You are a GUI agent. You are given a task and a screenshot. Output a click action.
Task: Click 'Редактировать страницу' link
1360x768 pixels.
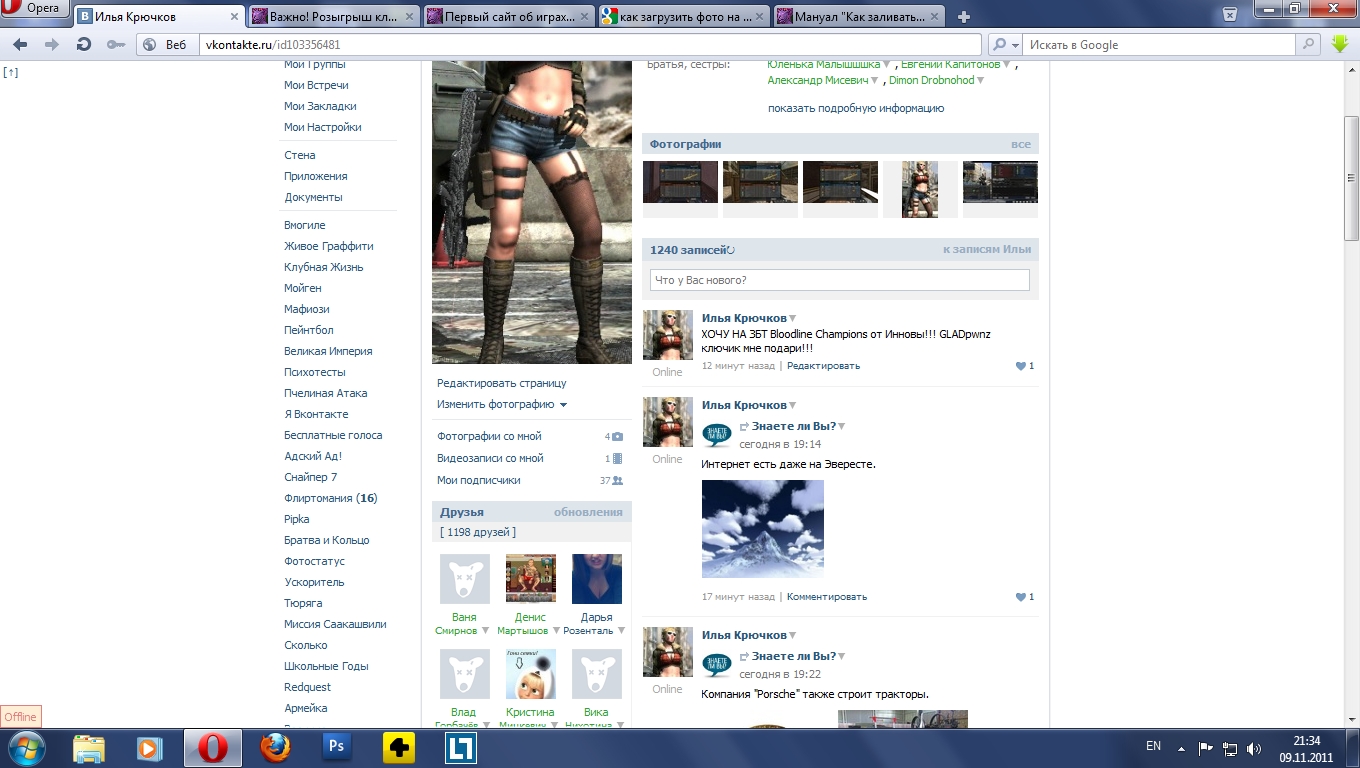coord(501,383)
